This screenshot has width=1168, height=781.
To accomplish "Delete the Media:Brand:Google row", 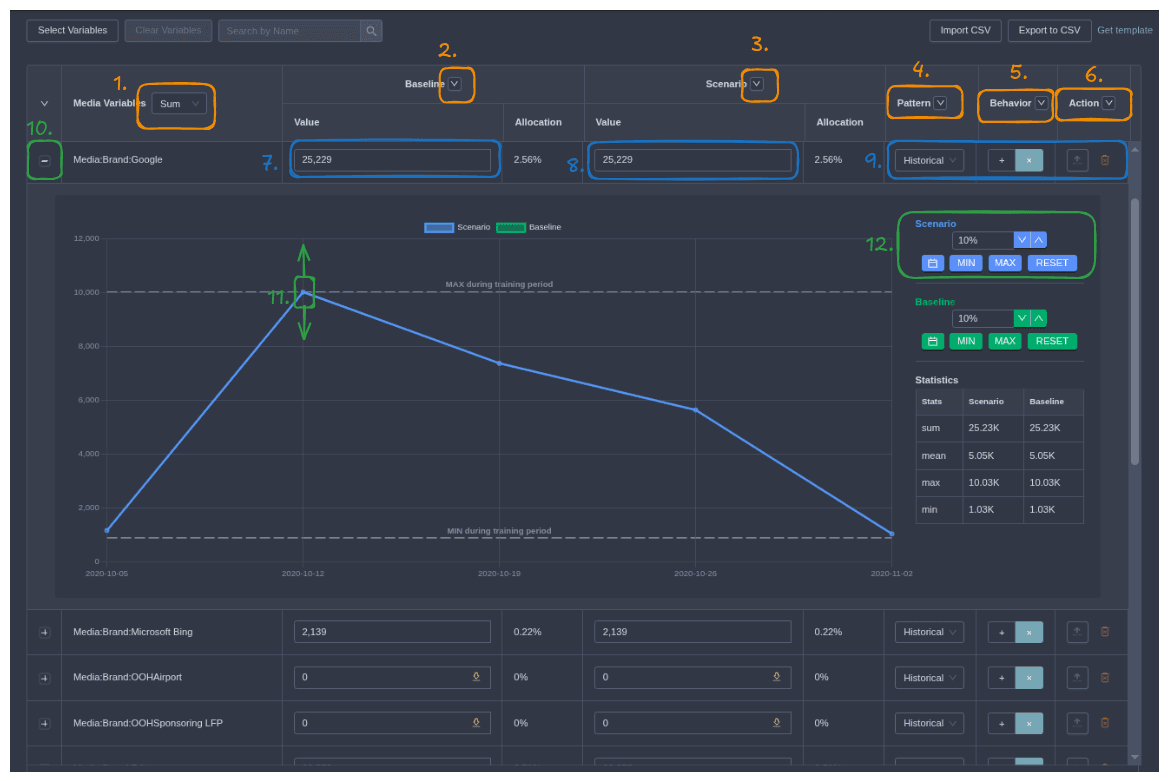I will [x=1105, y=160].
